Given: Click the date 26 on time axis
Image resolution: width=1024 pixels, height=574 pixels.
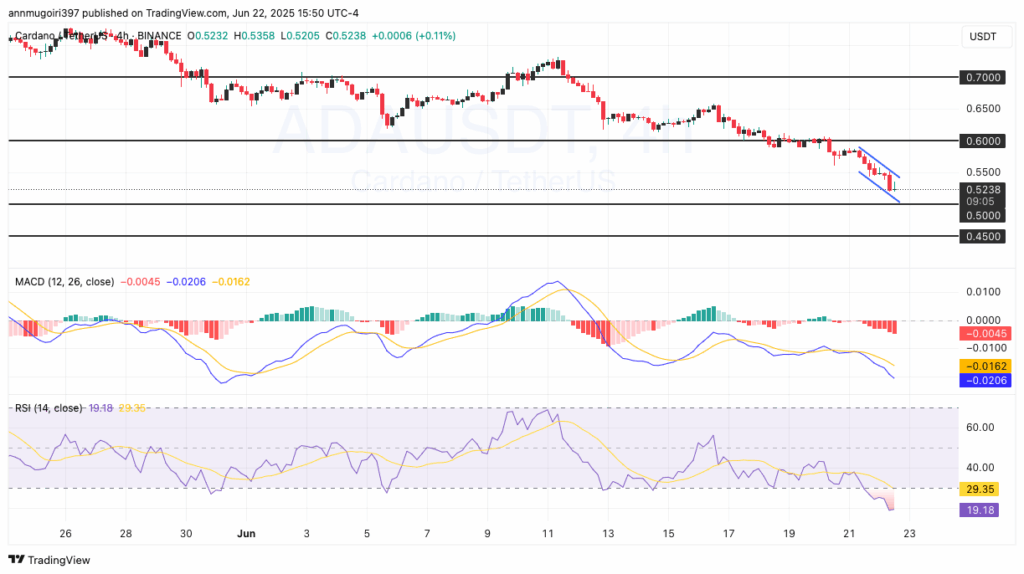Looking at the screenshot, I should 65,534.
